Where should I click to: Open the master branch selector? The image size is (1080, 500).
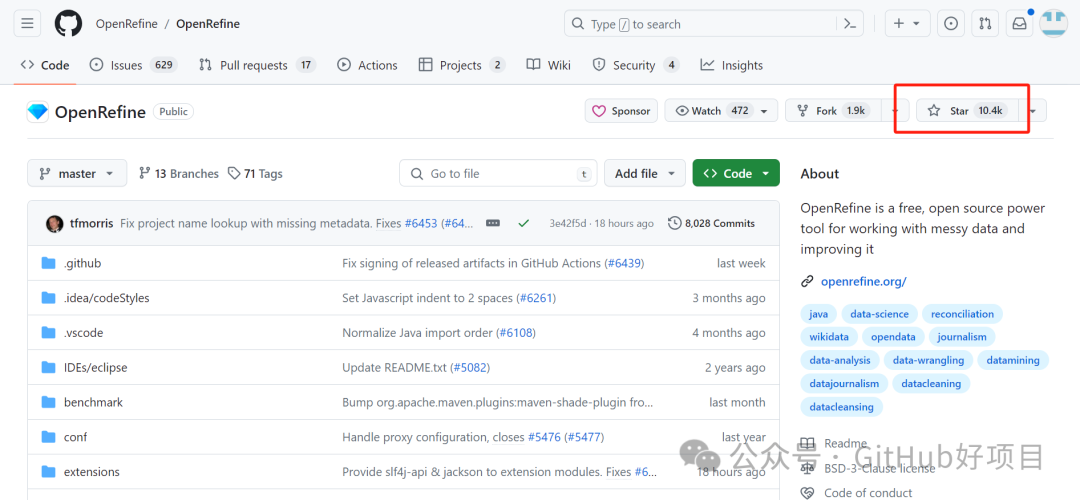click(77, 174)
